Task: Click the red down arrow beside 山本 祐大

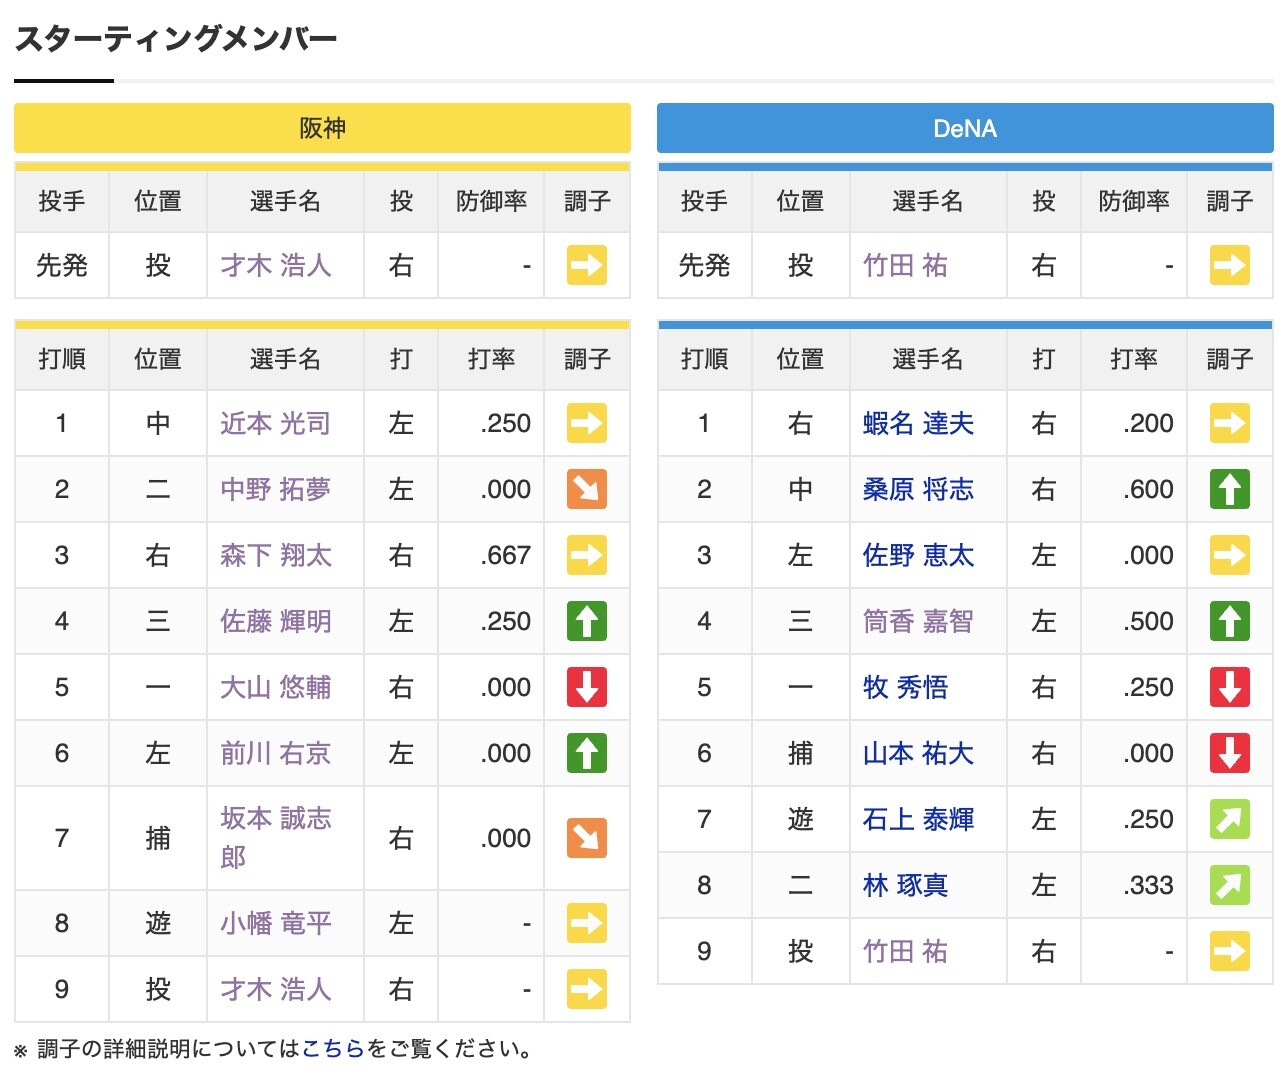Action: [1229, 753]
